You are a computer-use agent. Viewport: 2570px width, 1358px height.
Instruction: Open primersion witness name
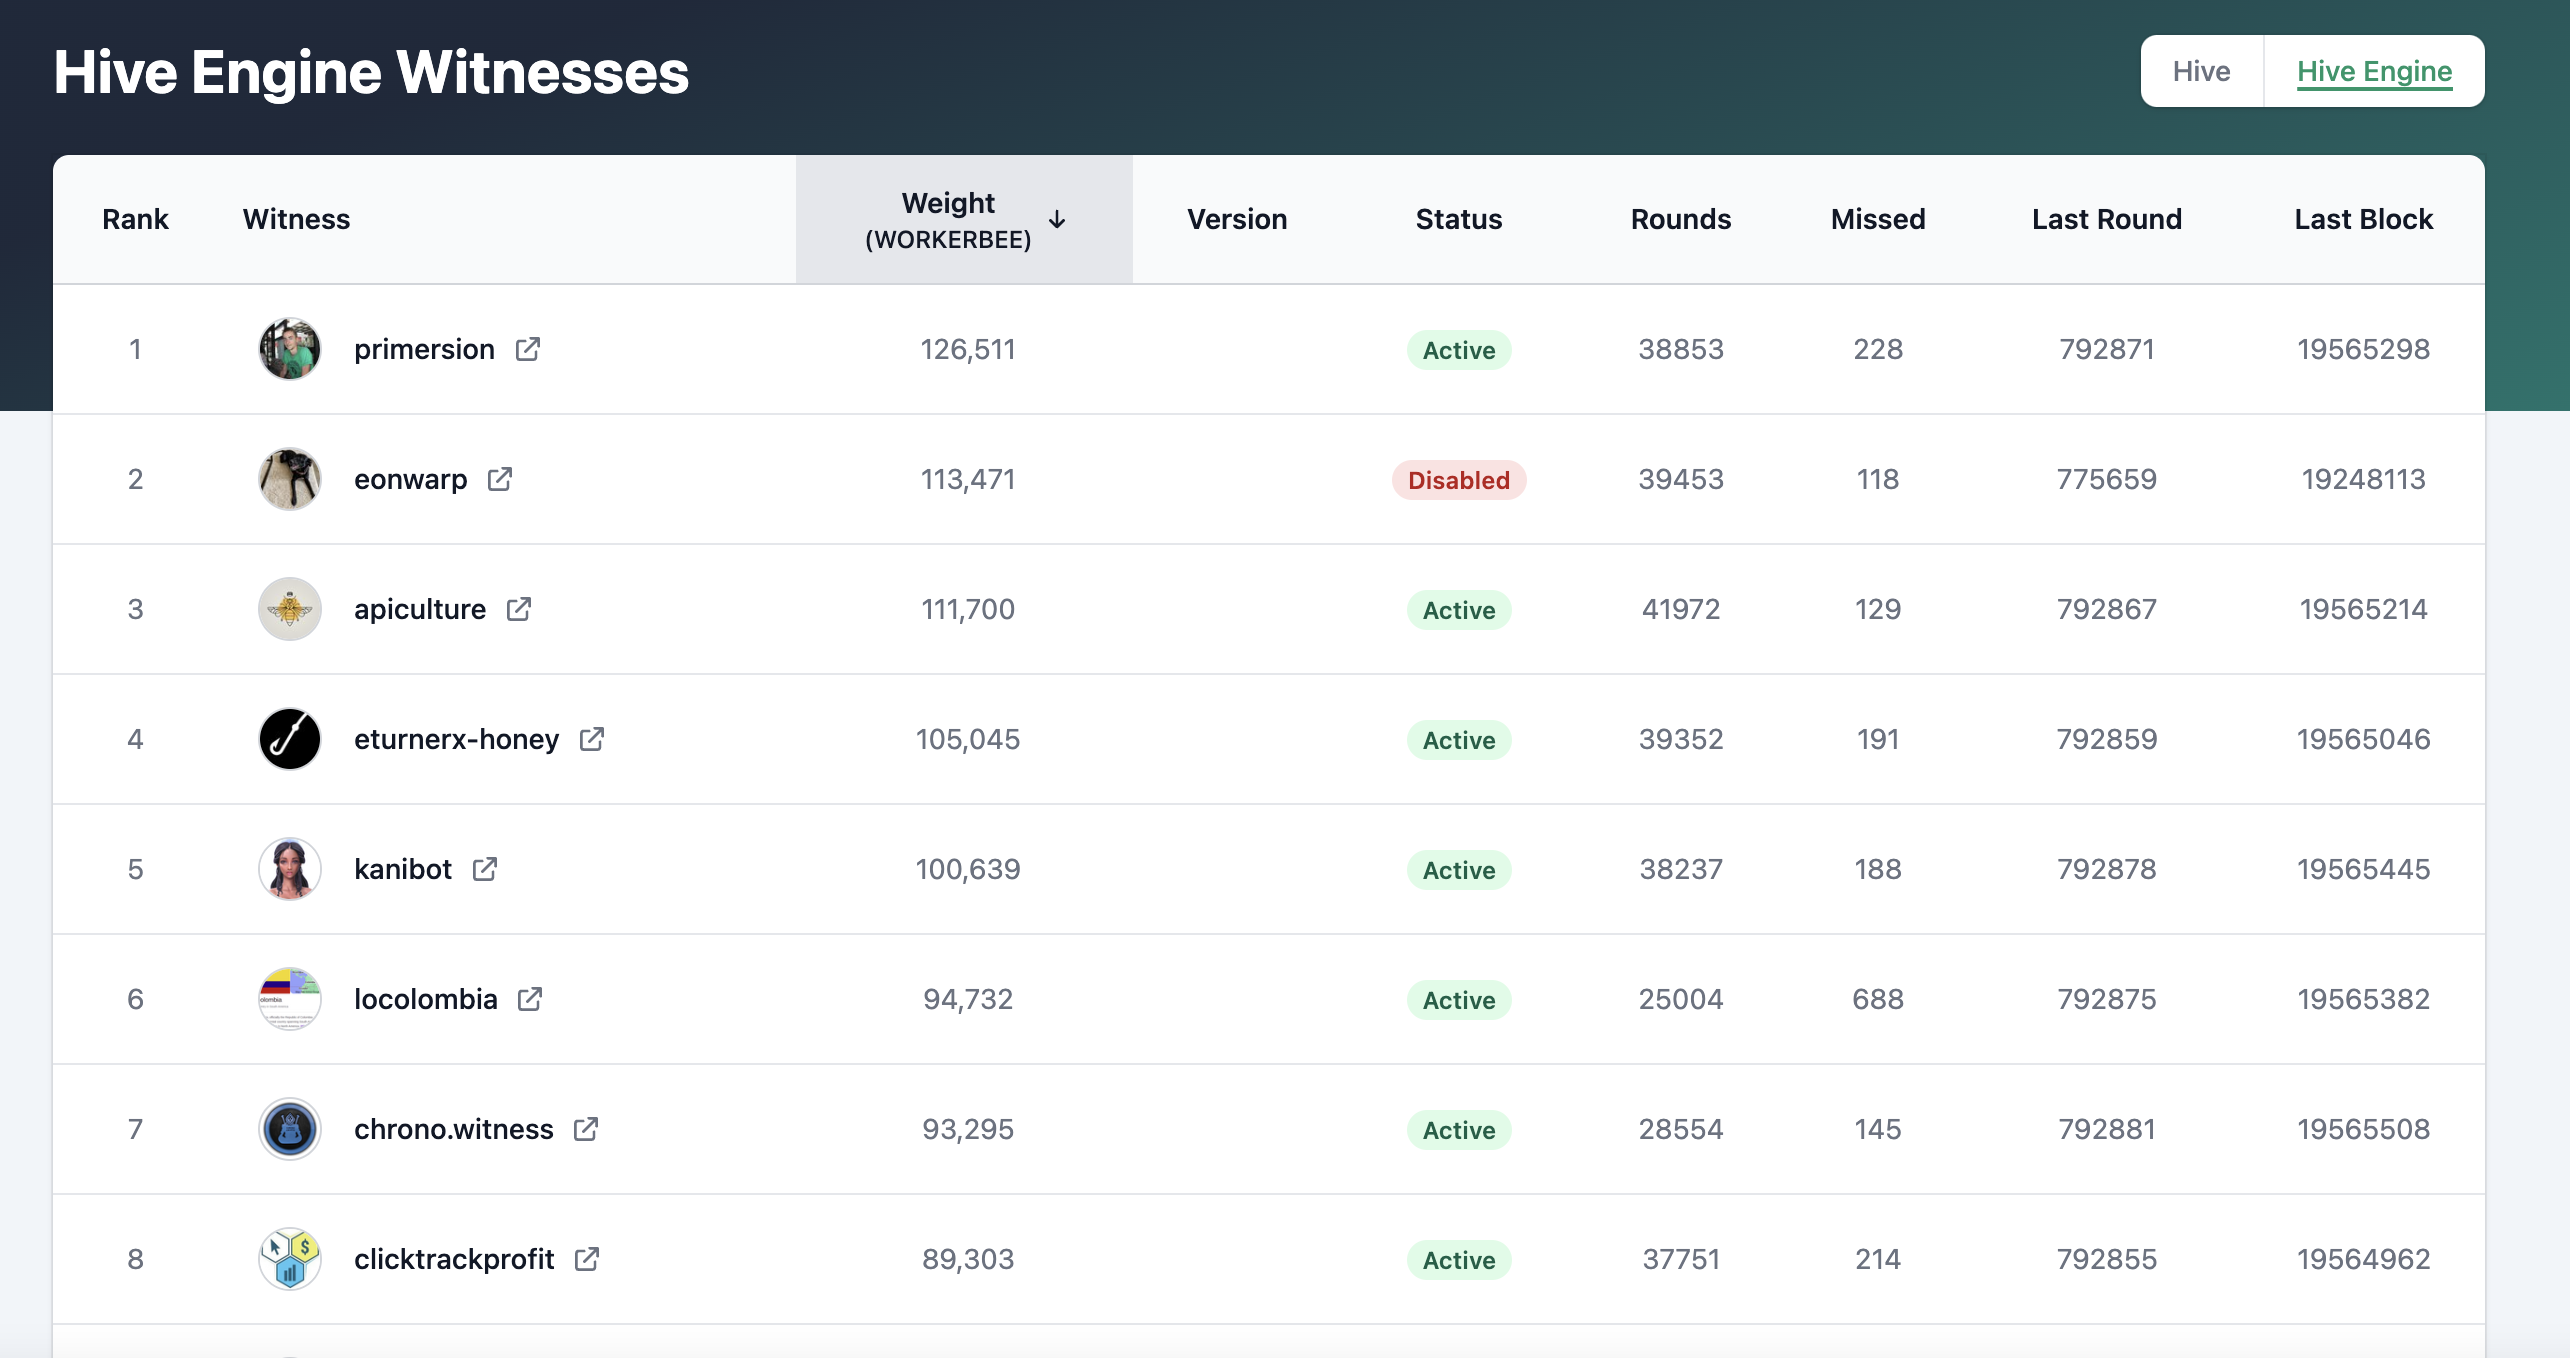pyautogui.click(x=424, y=349)
